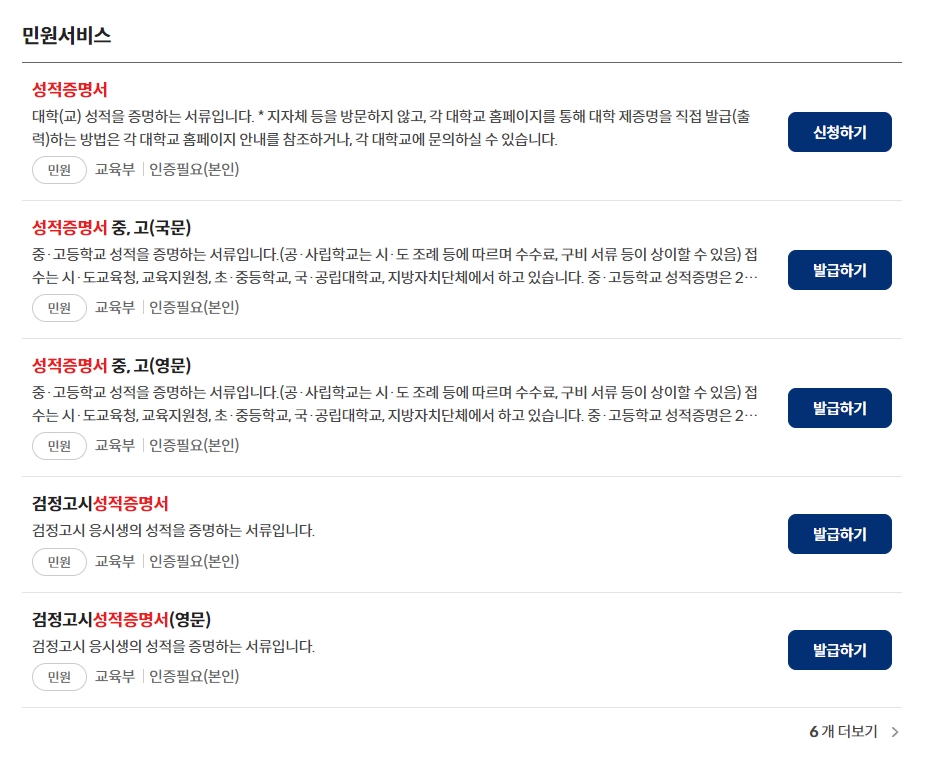This screenshot has height=773, width=929.
Task: Click the 민원 tag under 성적증명서 중, 고(국문)
Action: click(x=59, y=307)
